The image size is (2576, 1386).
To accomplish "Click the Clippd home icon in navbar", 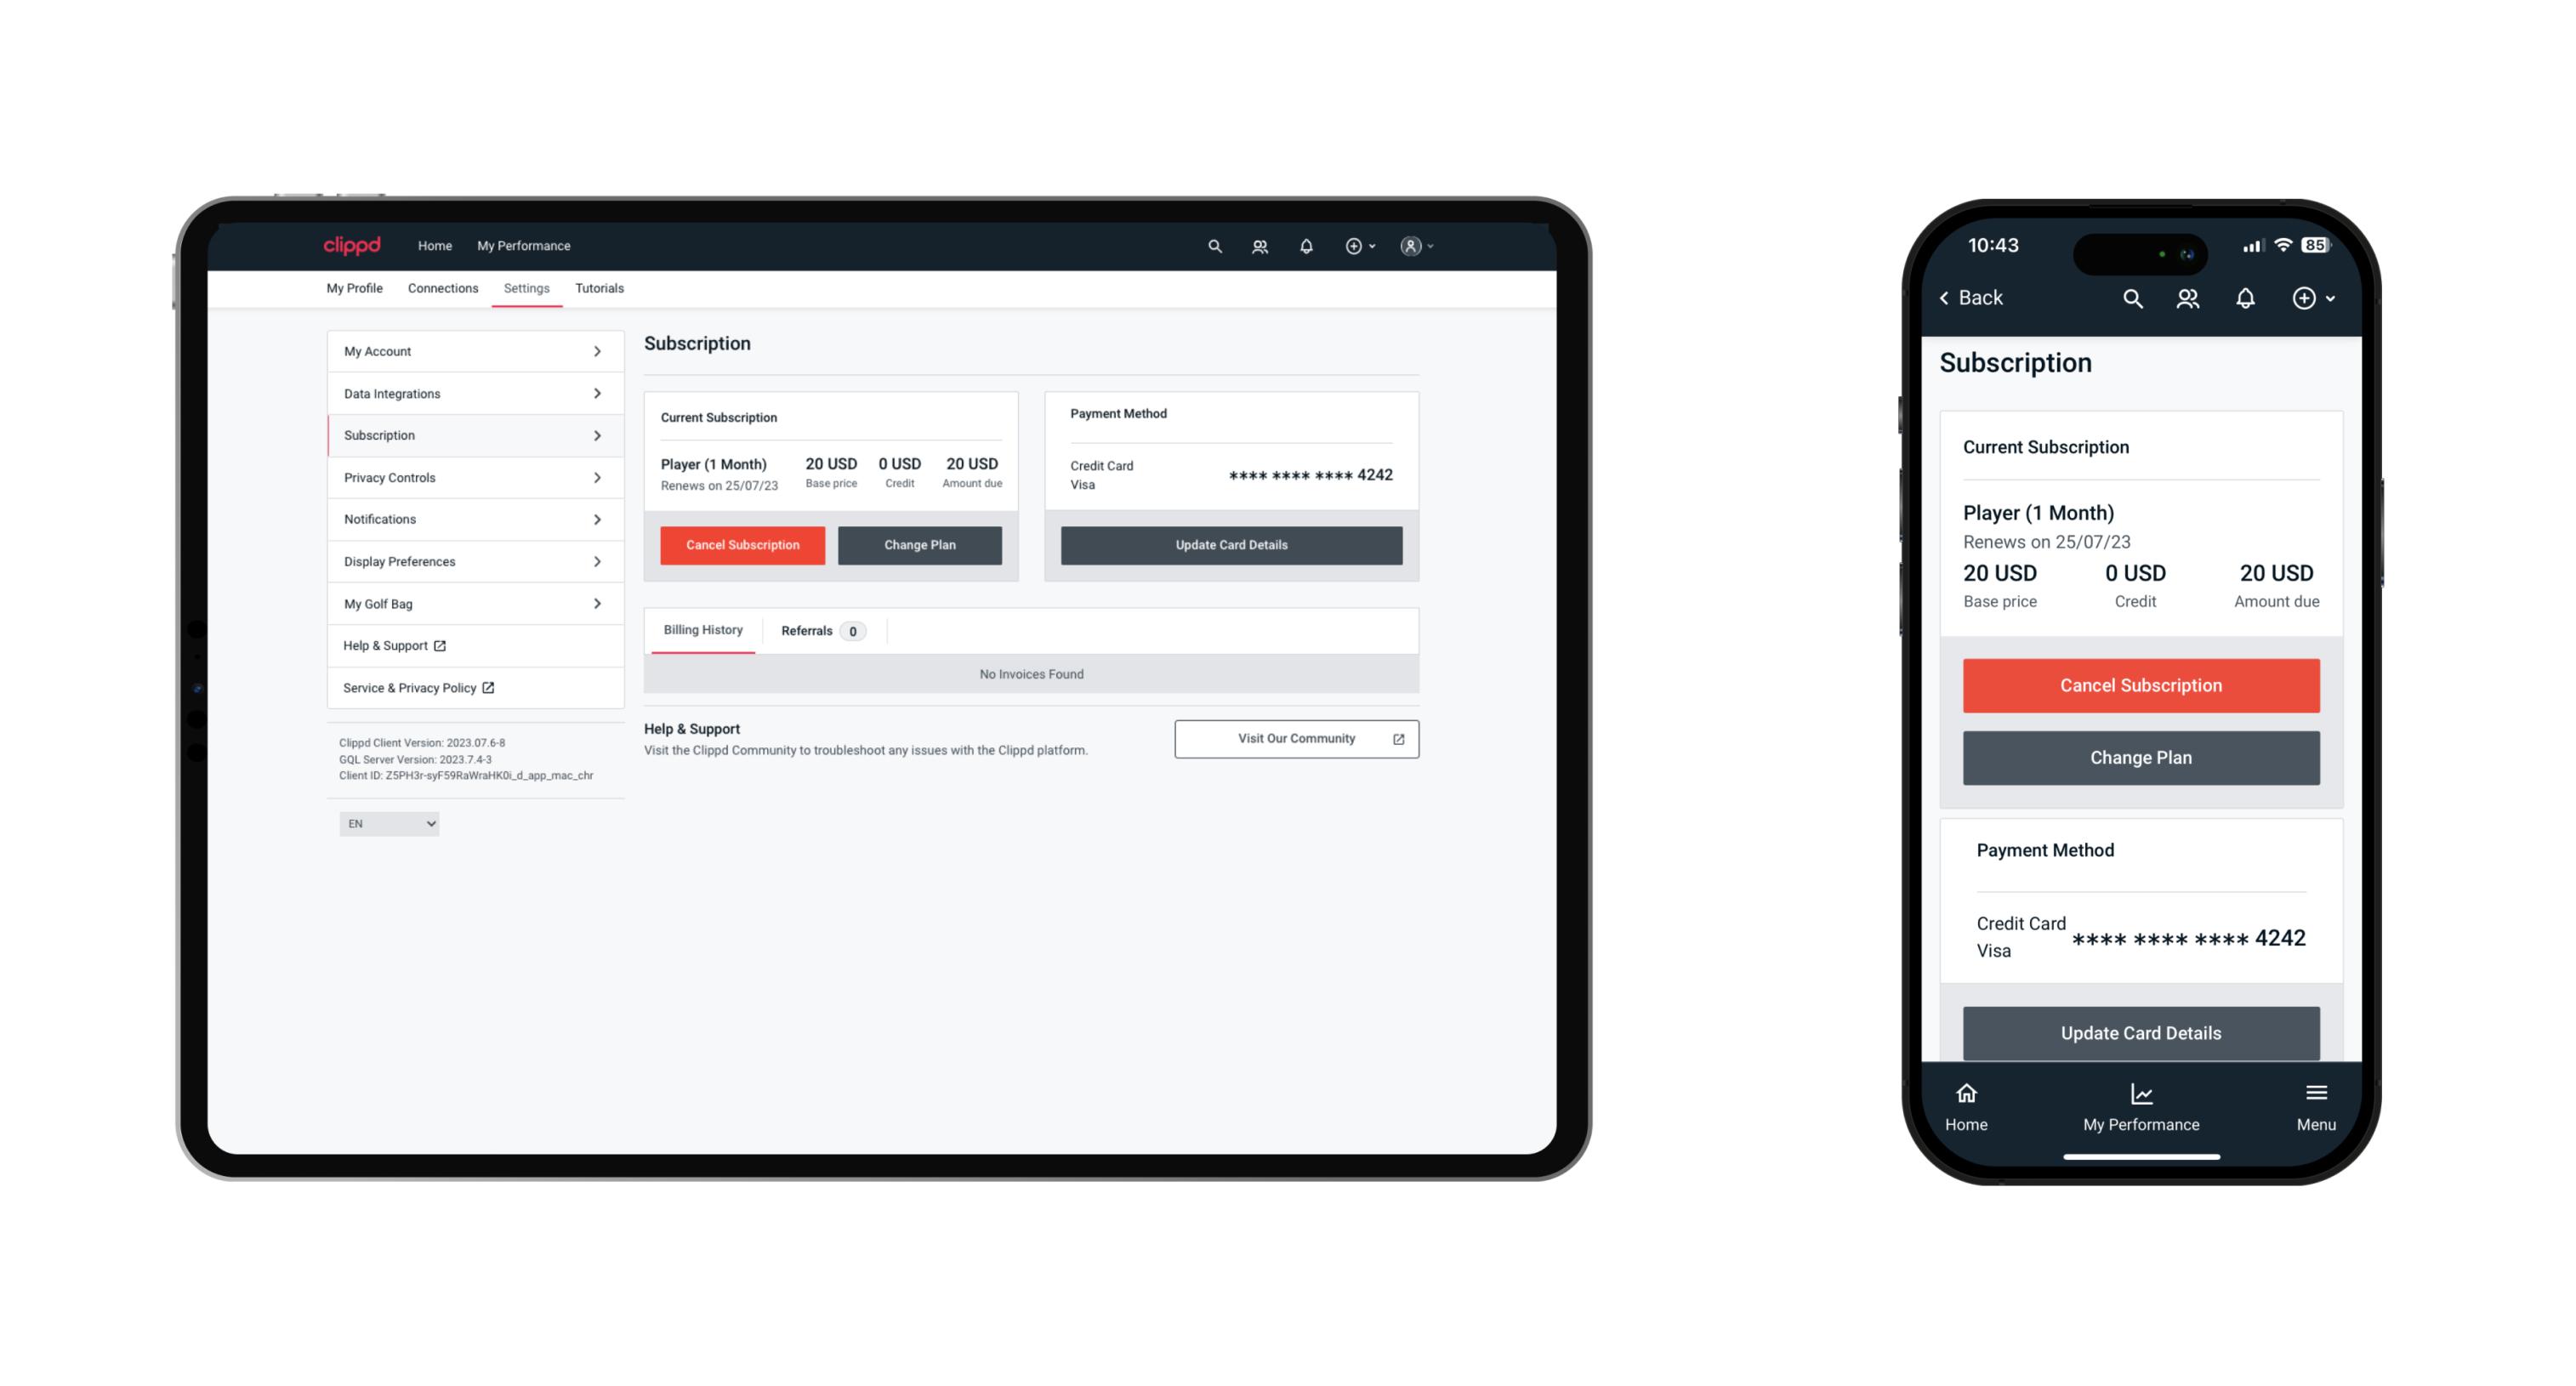I will click(354, 246).
